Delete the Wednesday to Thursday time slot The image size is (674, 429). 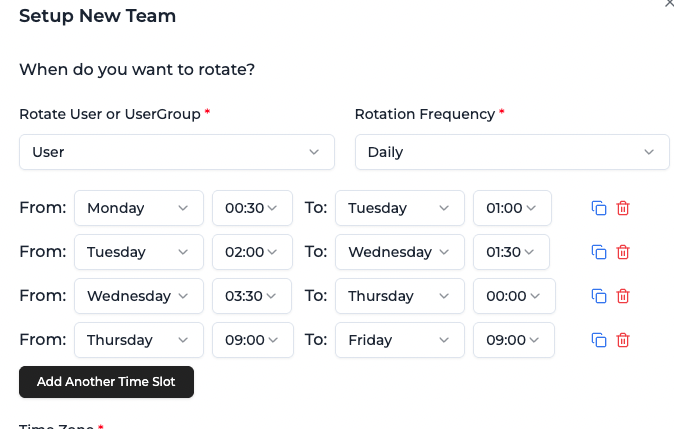coord(623,296)
